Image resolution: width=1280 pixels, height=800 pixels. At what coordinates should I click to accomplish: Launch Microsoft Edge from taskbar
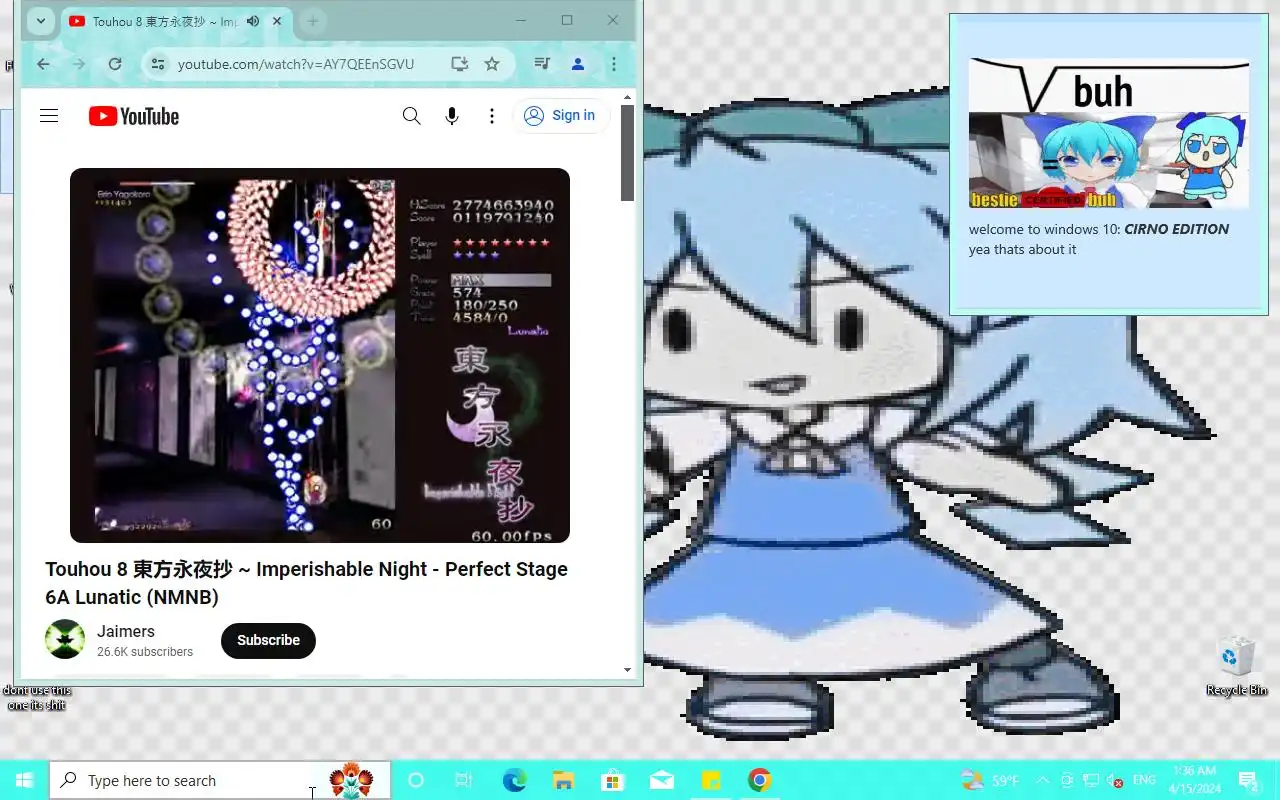(x=514, y=780)
